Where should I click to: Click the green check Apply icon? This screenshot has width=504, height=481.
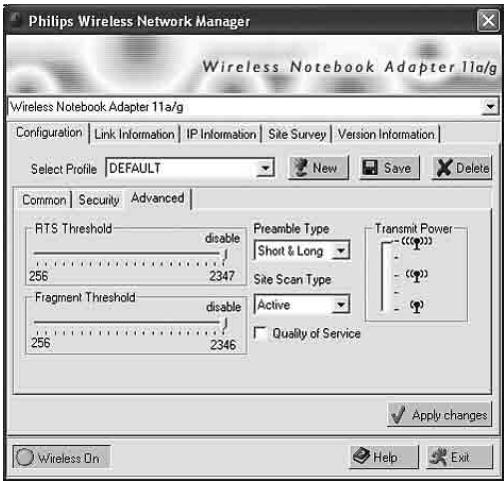[398, 415]
